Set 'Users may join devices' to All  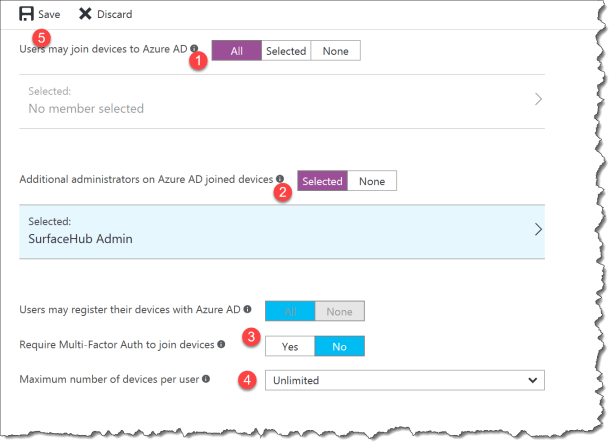[237, 51]
